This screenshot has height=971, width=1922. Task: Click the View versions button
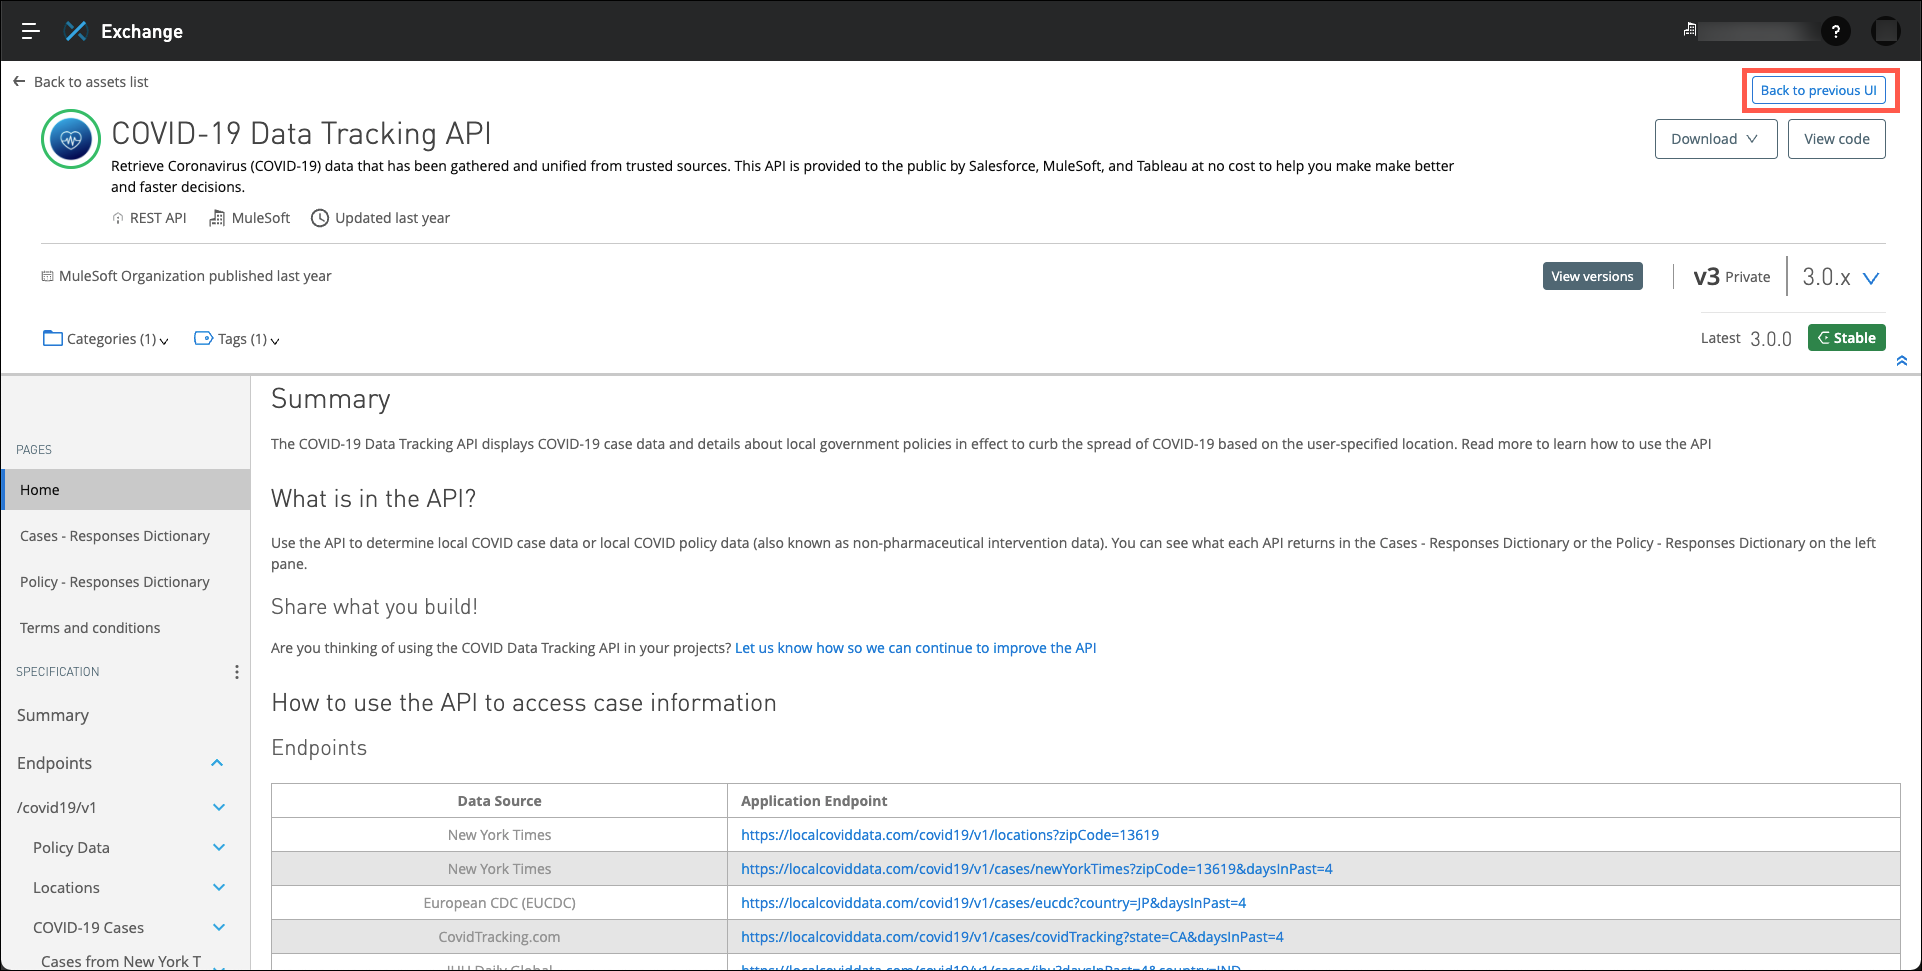(x=1593, y=276)
